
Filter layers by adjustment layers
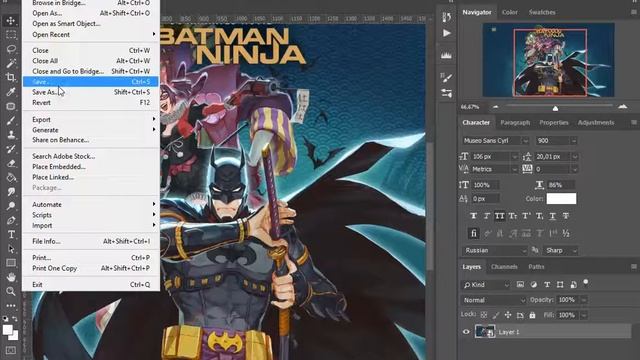533,284
